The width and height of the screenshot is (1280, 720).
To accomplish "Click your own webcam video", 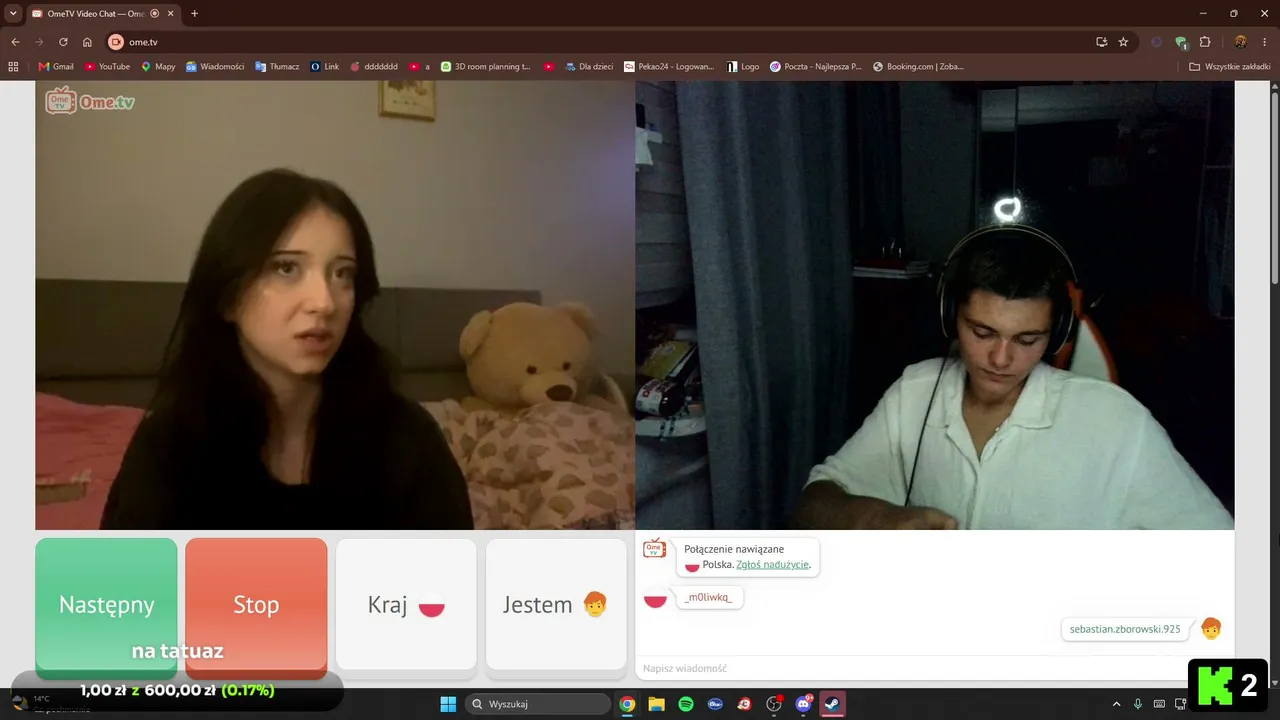I will tap(935, 305).
